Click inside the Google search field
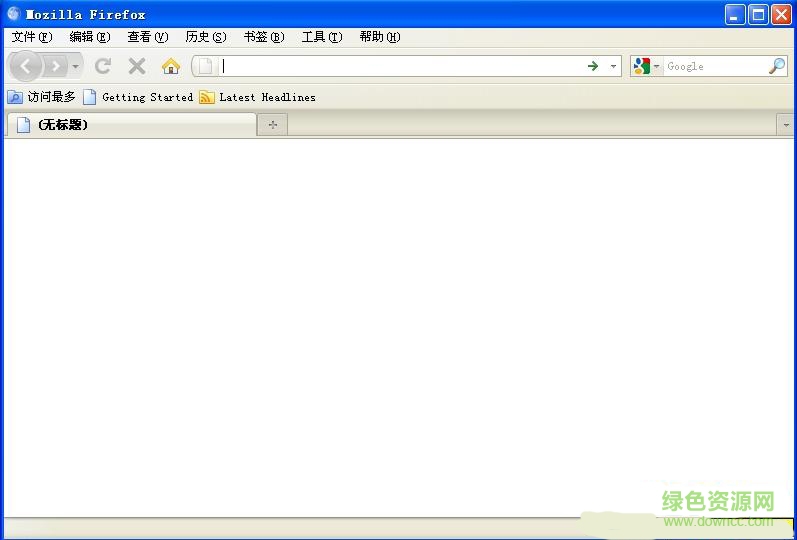Viewport: 797px width, 540px height. pyautogui.click(x=713, y=66)
